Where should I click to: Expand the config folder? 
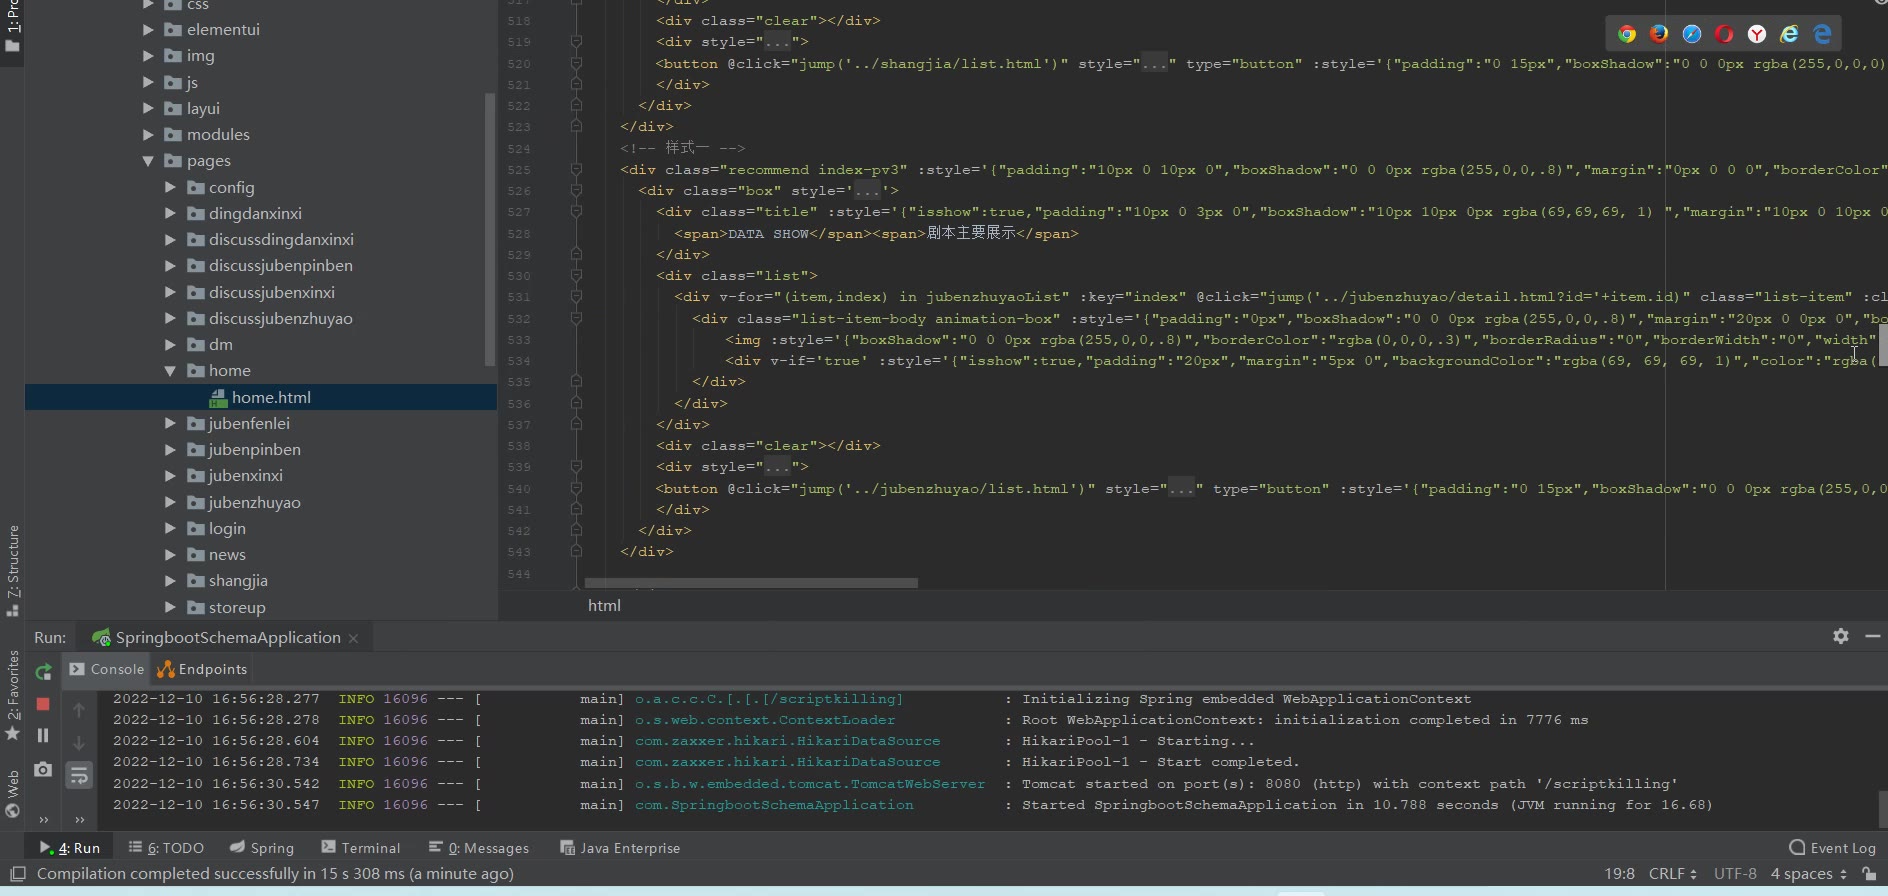tap(170, 187)
